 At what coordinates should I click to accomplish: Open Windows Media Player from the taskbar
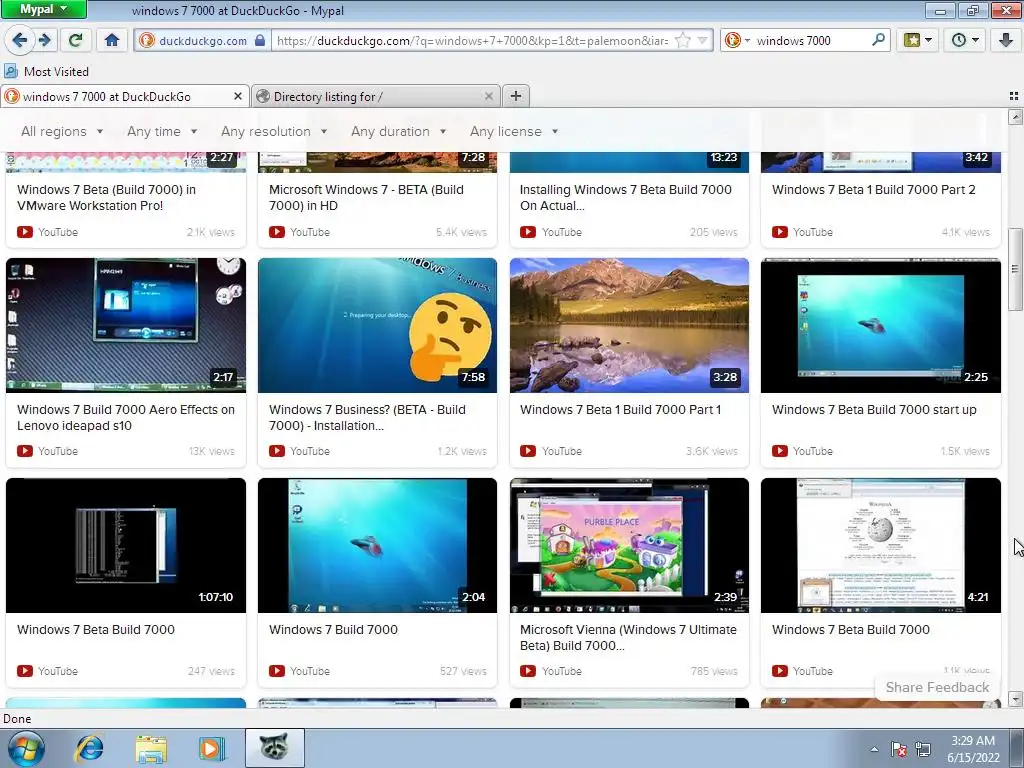tap(212, 748)
